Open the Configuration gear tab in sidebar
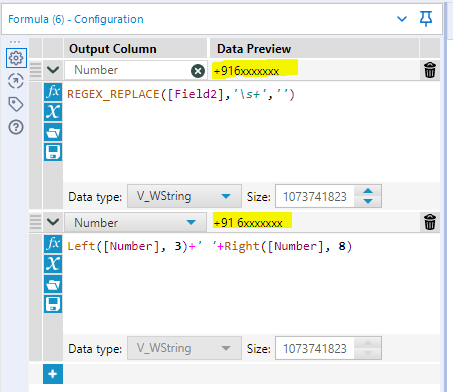The image size is (453, 392). [x=16, y=58]
